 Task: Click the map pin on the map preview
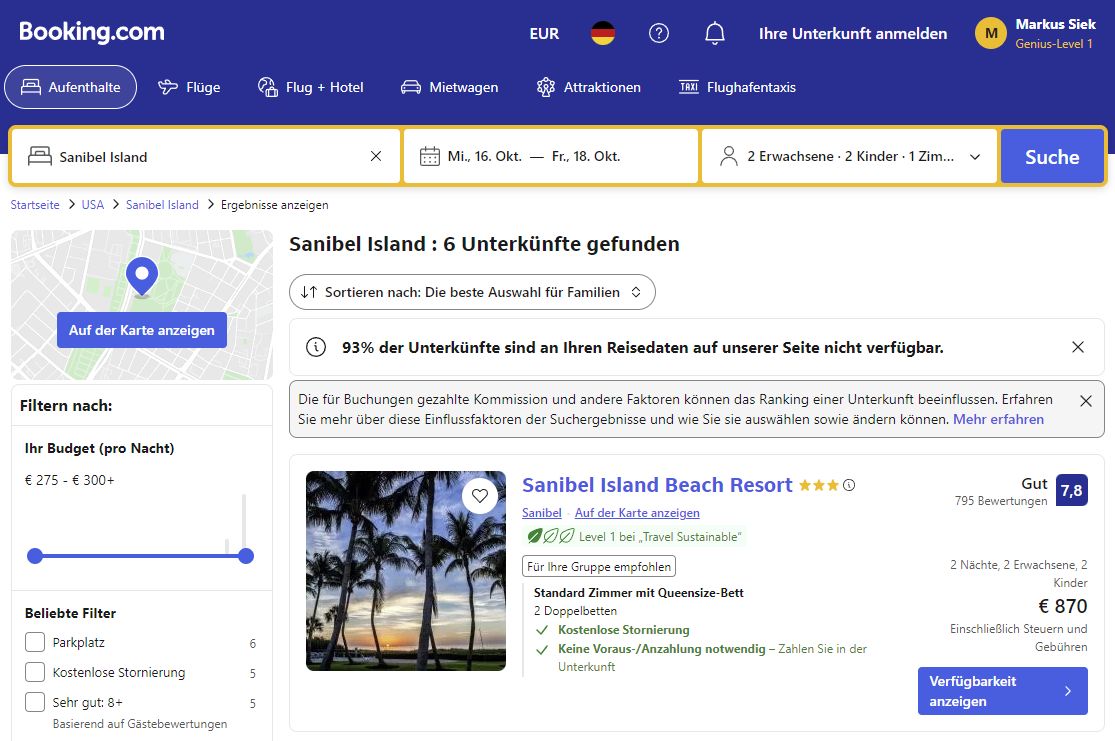pos(142,277)
